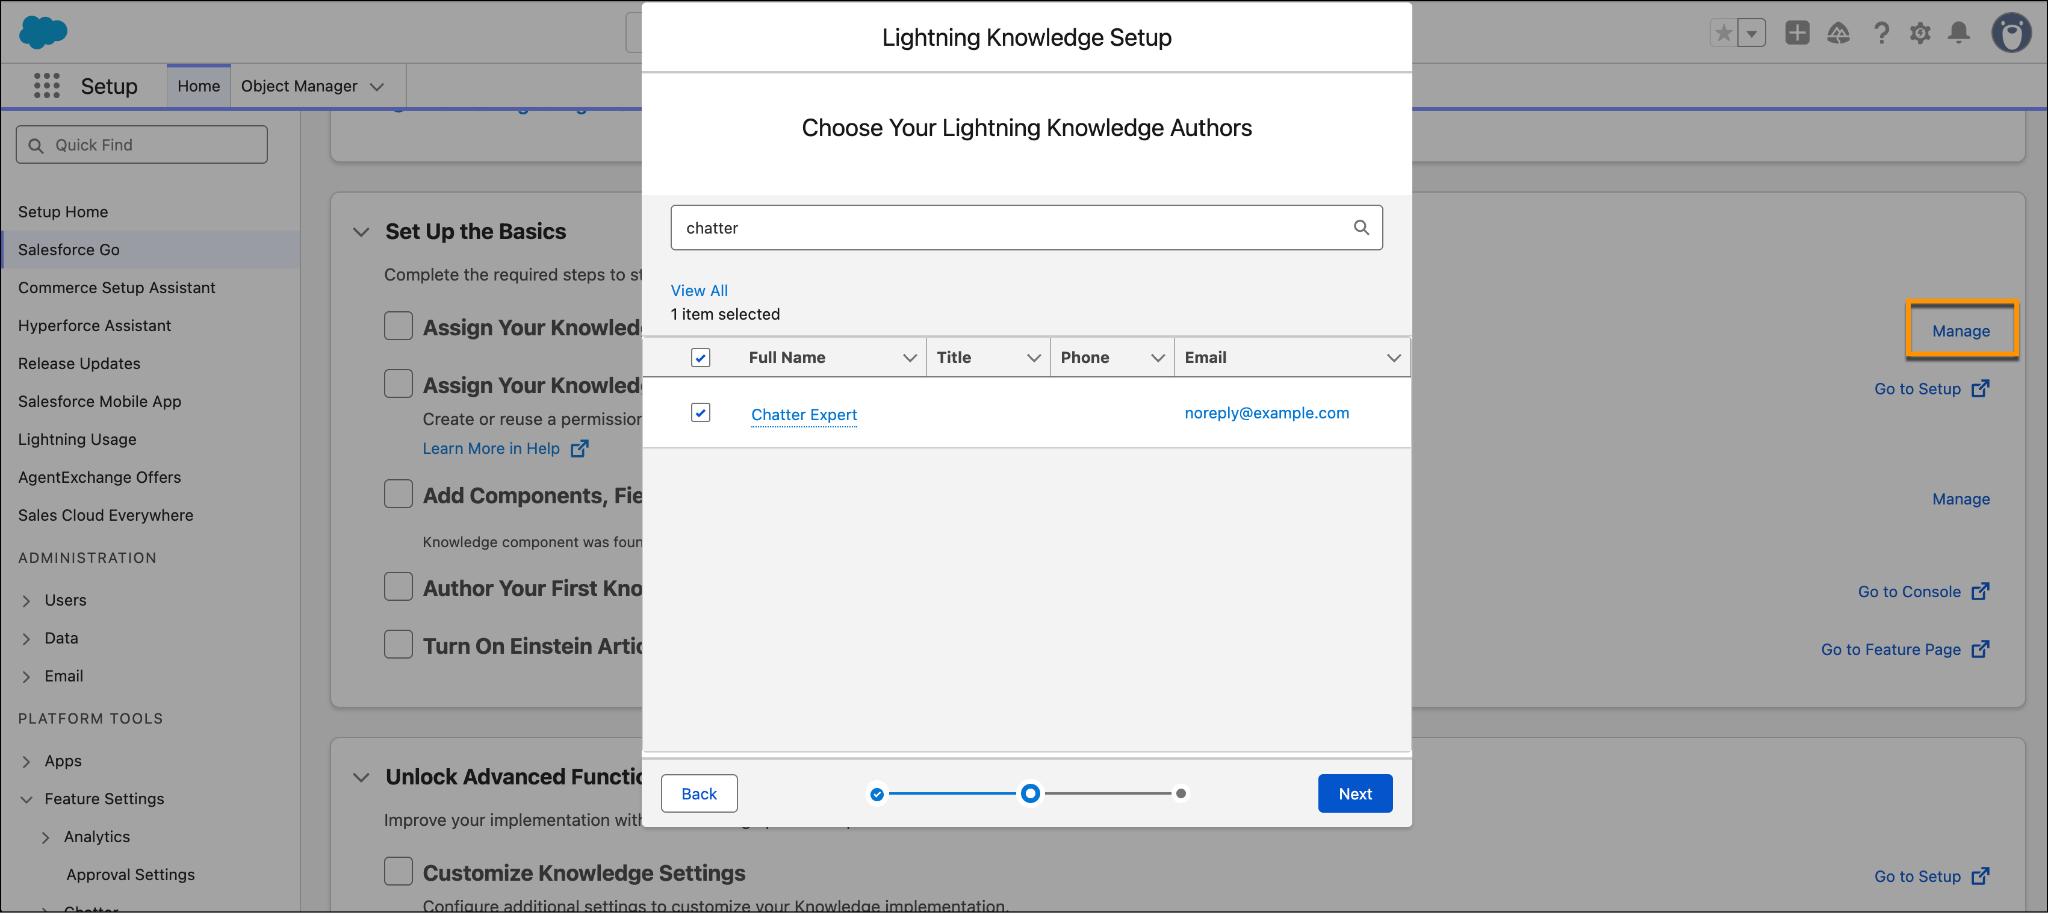
Task: Switch to the Object Manager tab
Action: click(x=299, y=86)
